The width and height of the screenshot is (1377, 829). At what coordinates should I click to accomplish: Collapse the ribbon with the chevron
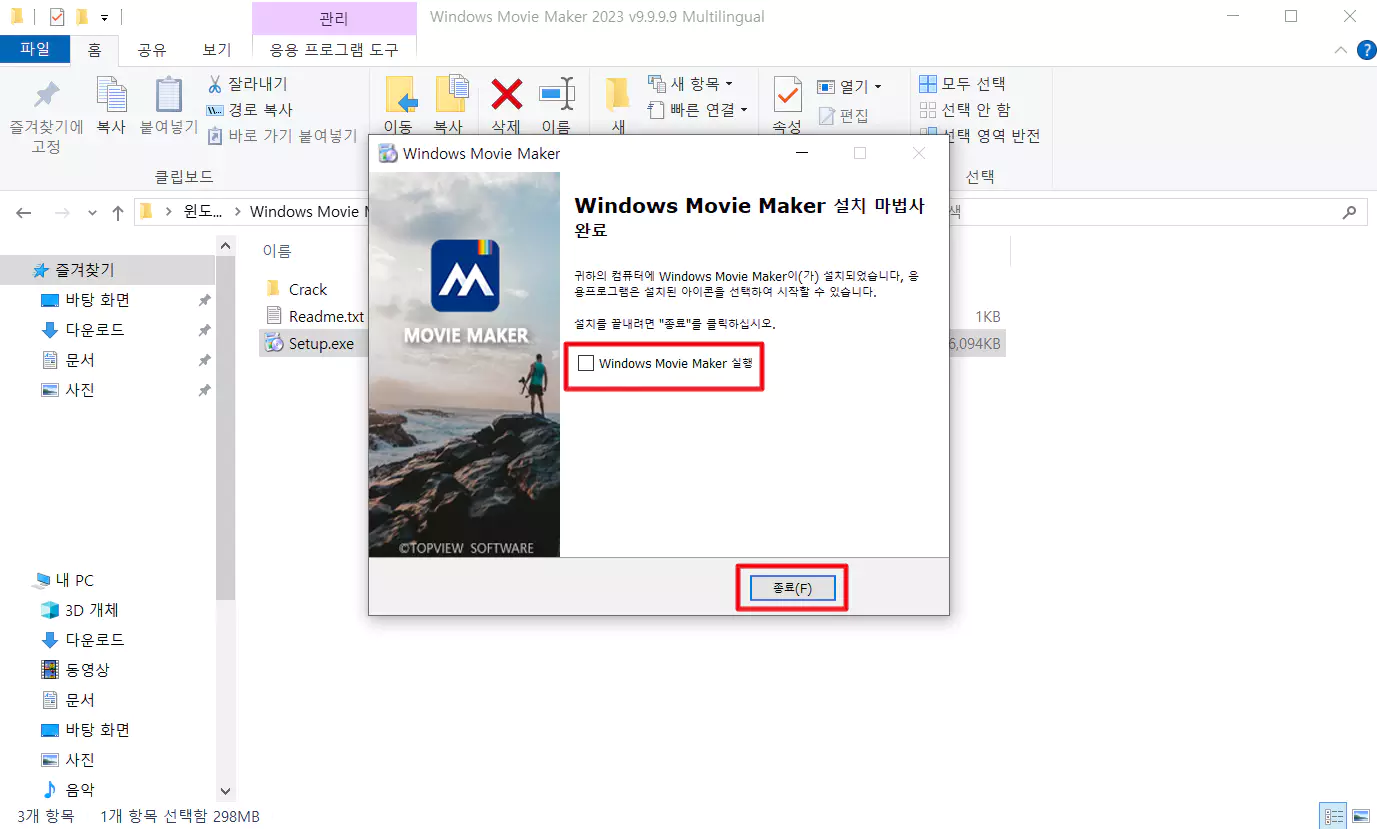point(1341,50)
